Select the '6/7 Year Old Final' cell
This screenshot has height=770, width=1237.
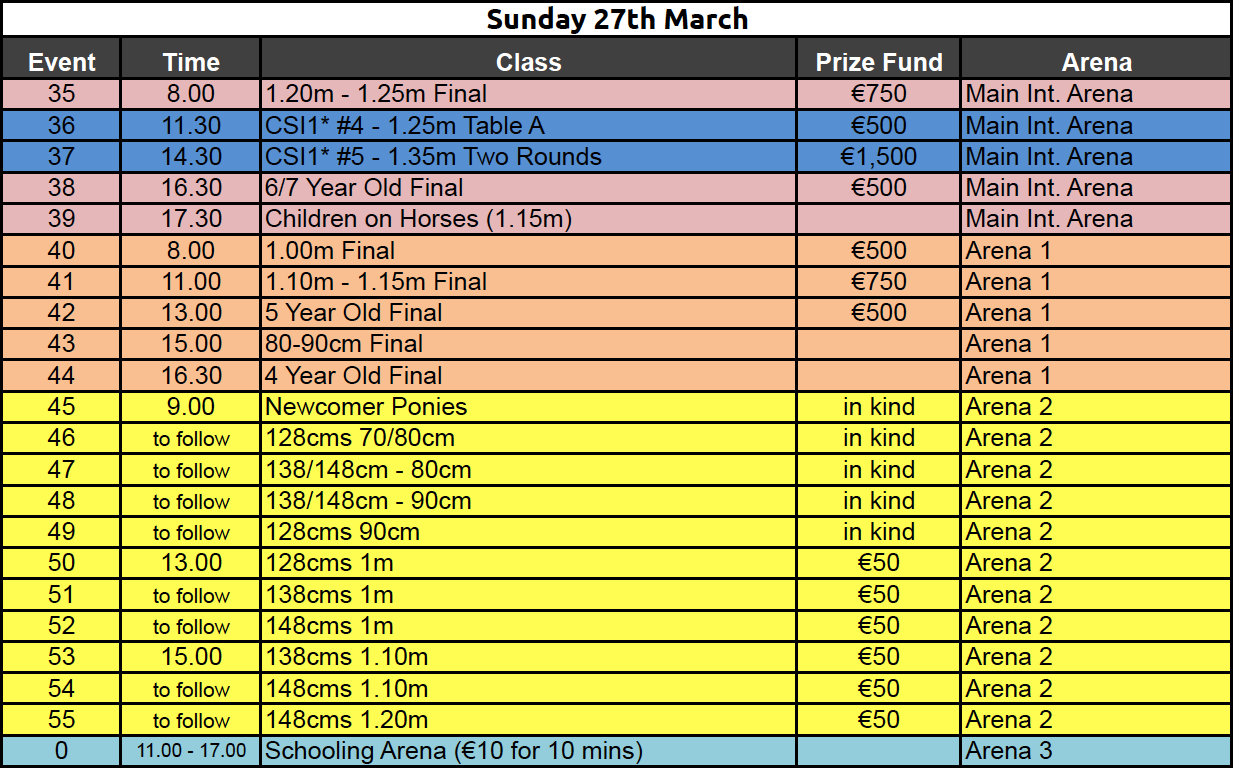click(x=529, y=187)
